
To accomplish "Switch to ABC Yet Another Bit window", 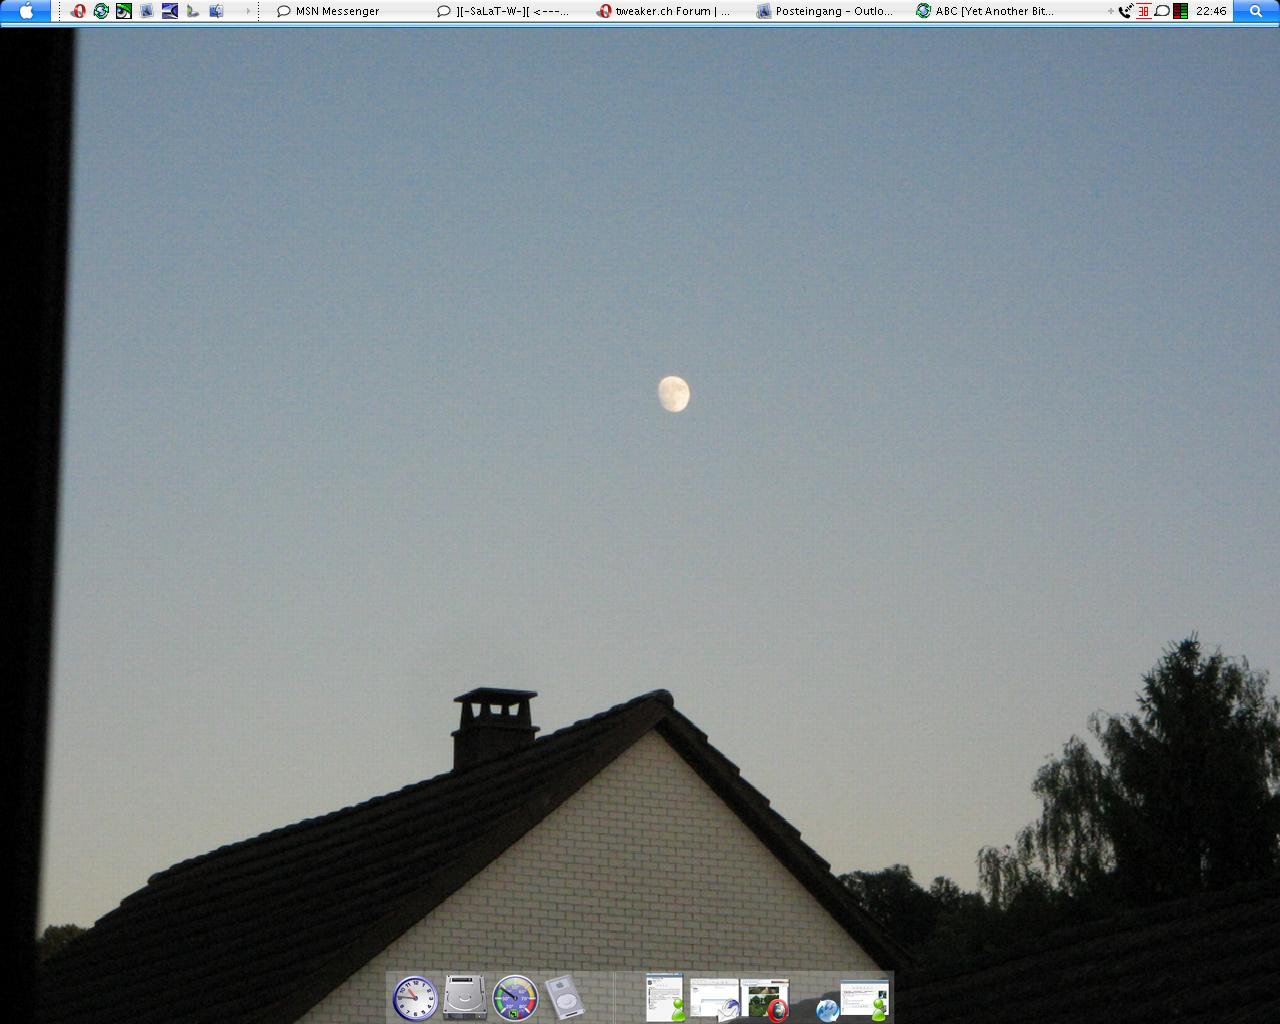I will click(986, 11).
